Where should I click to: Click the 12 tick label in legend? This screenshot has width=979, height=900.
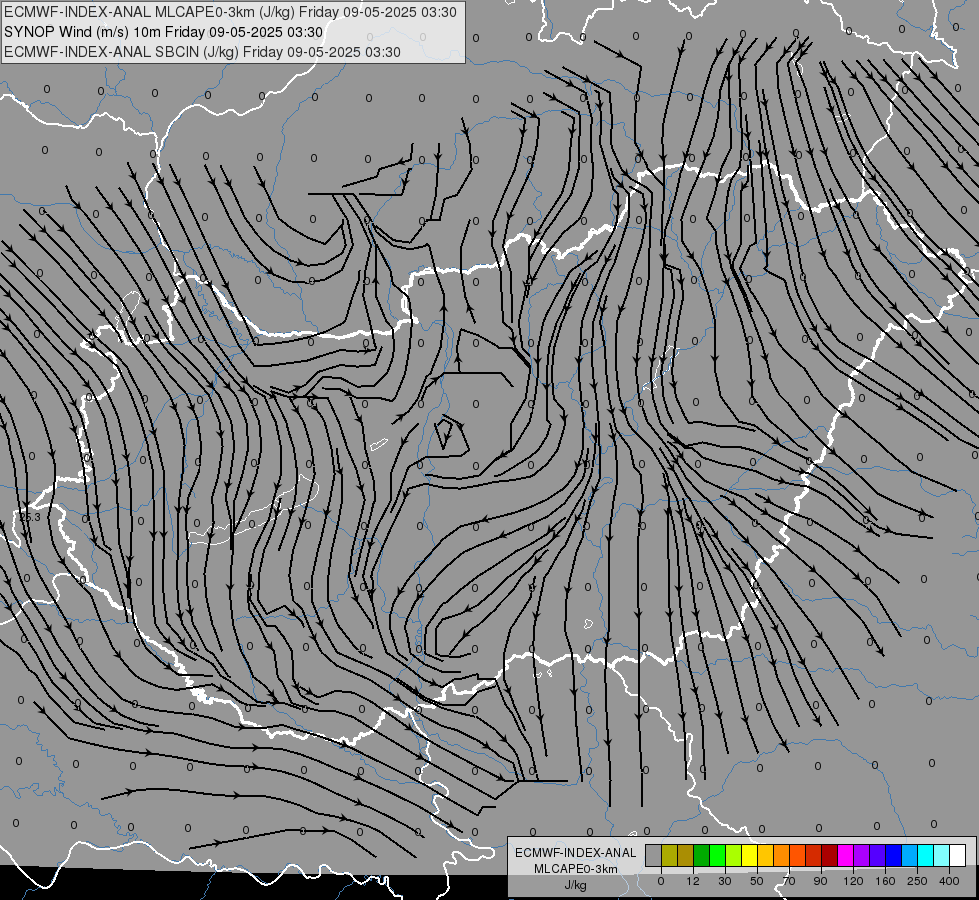693,881
